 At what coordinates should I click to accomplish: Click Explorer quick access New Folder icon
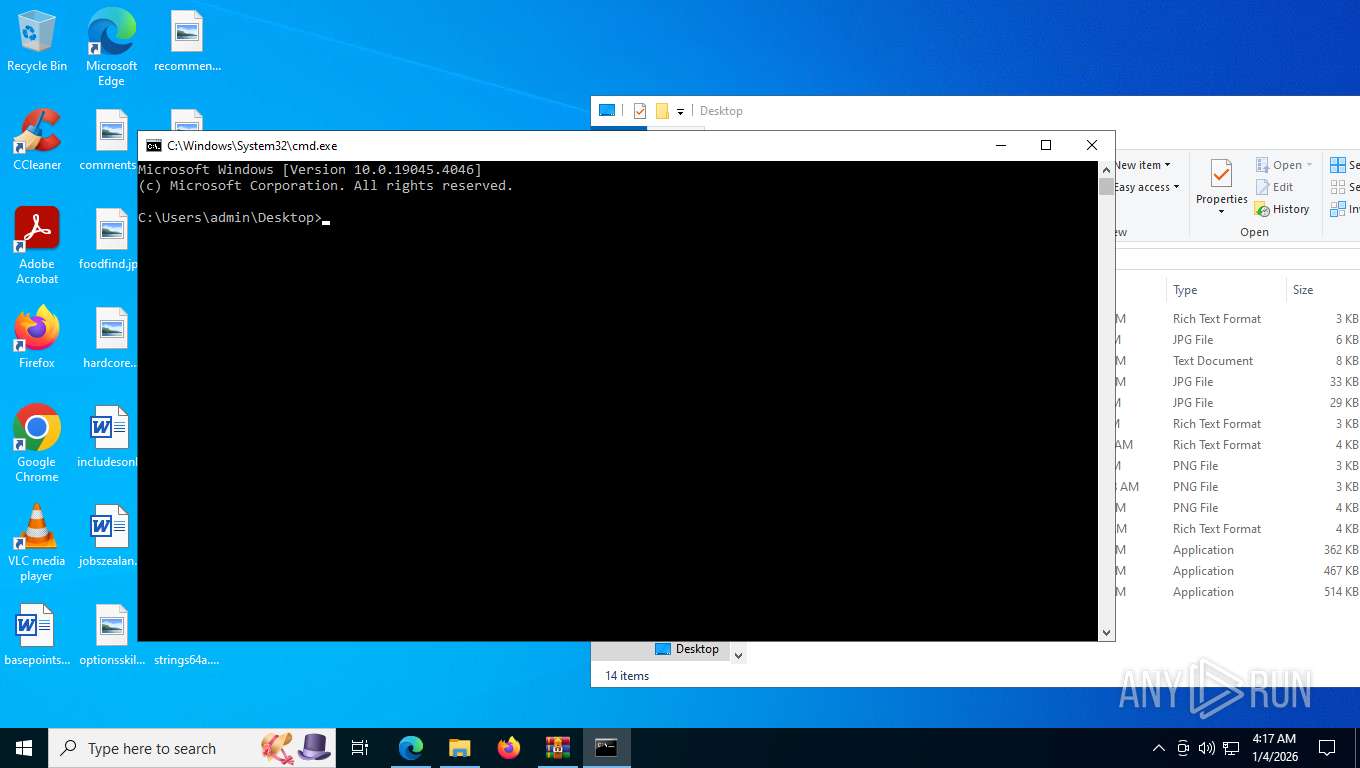[662, 111]
